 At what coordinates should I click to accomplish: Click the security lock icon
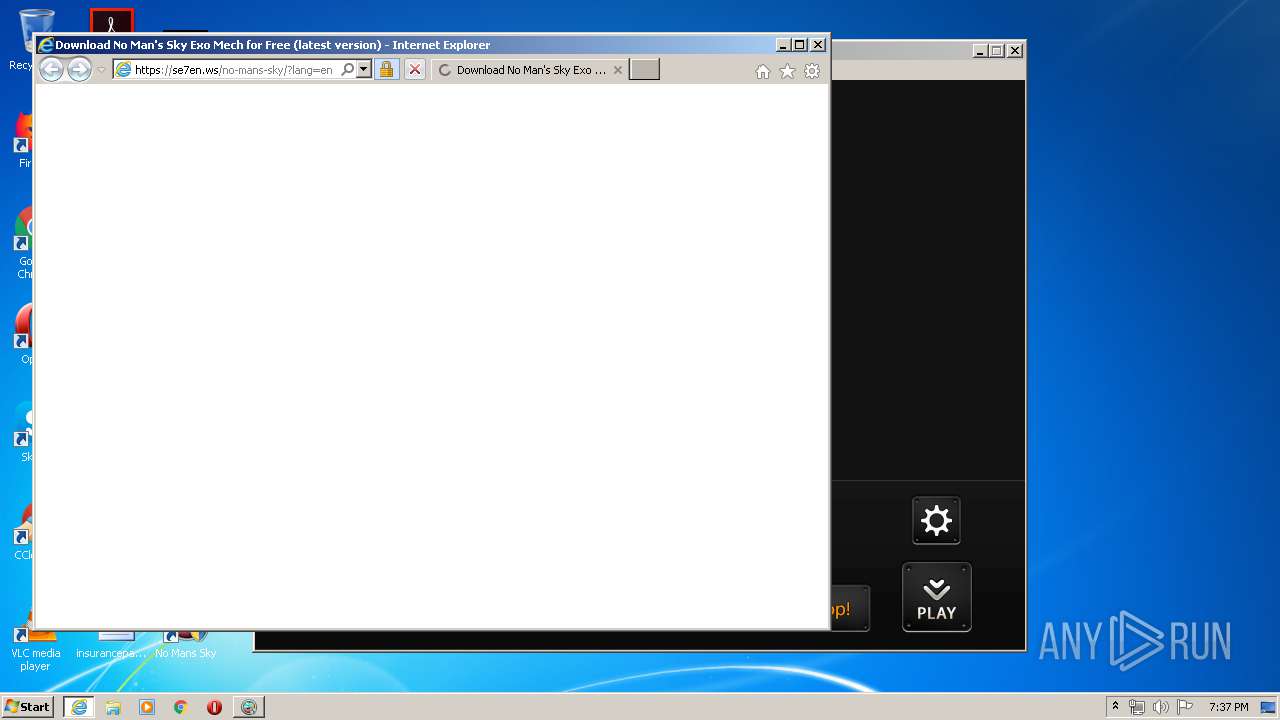click(387, 70)
